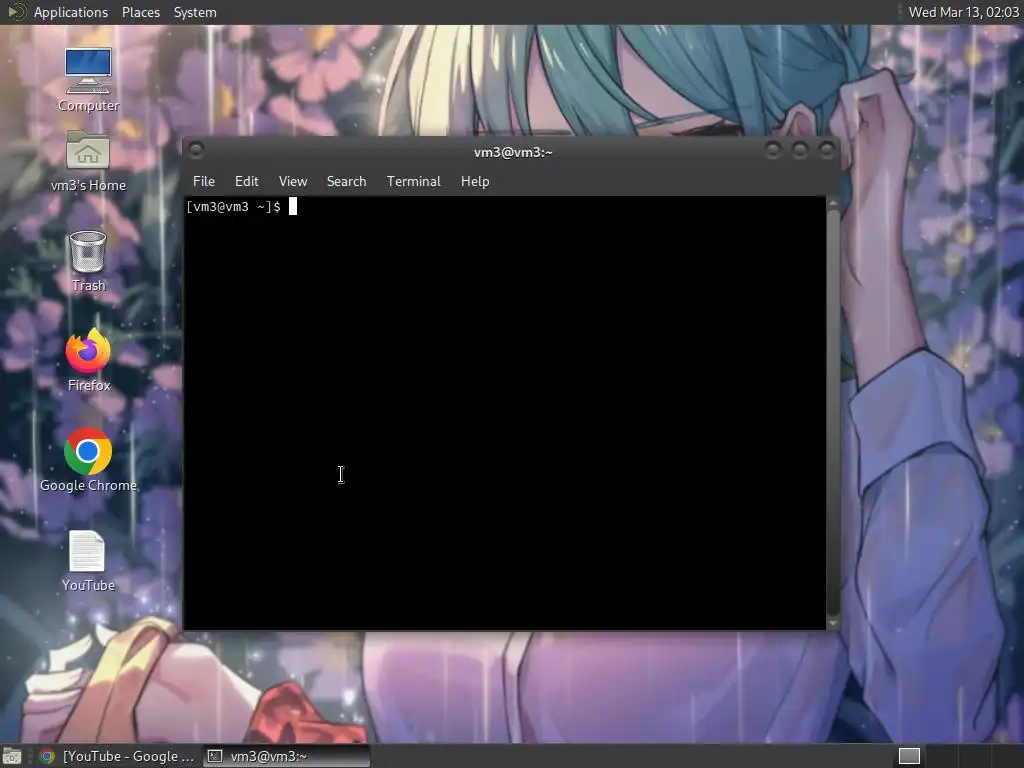Image resolution: width=1024 pixels, height=768 pixels.
Task: Select the Trash icon on desktop
Action: pyautogui.click(x=88, y=261)
